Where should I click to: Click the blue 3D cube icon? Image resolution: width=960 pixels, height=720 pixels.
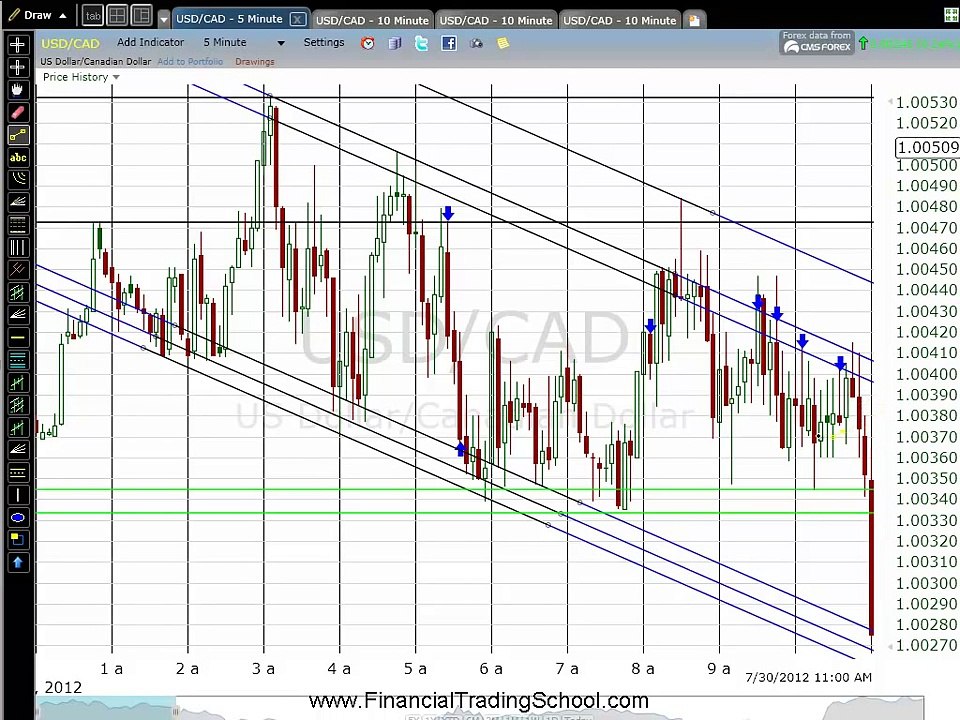tap(395, 43)
